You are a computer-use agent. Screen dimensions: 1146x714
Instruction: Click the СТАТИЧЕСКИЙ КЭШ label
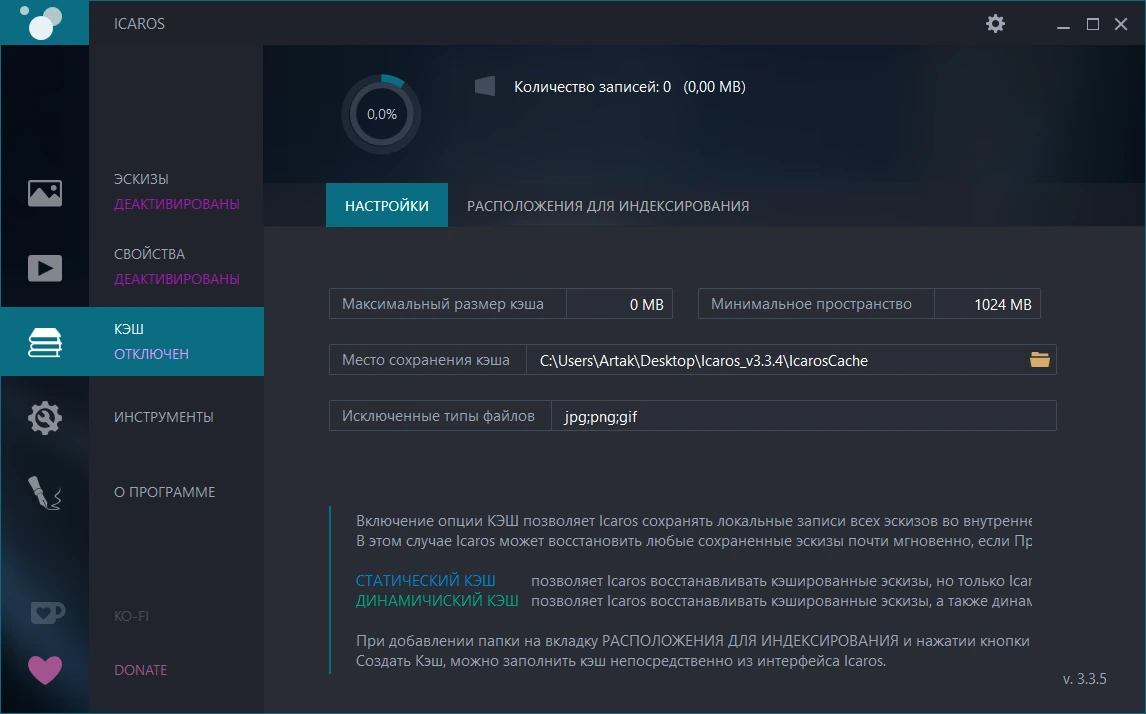(425, 581)
